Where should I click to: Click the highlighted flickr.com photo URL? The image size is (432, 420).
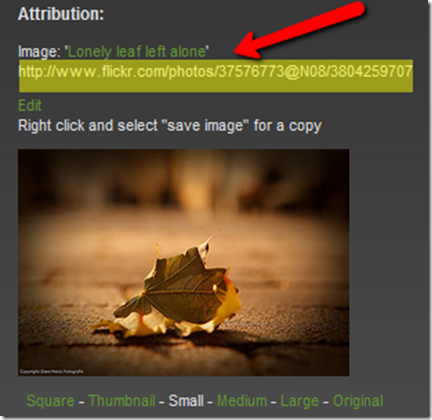(215, 72)
